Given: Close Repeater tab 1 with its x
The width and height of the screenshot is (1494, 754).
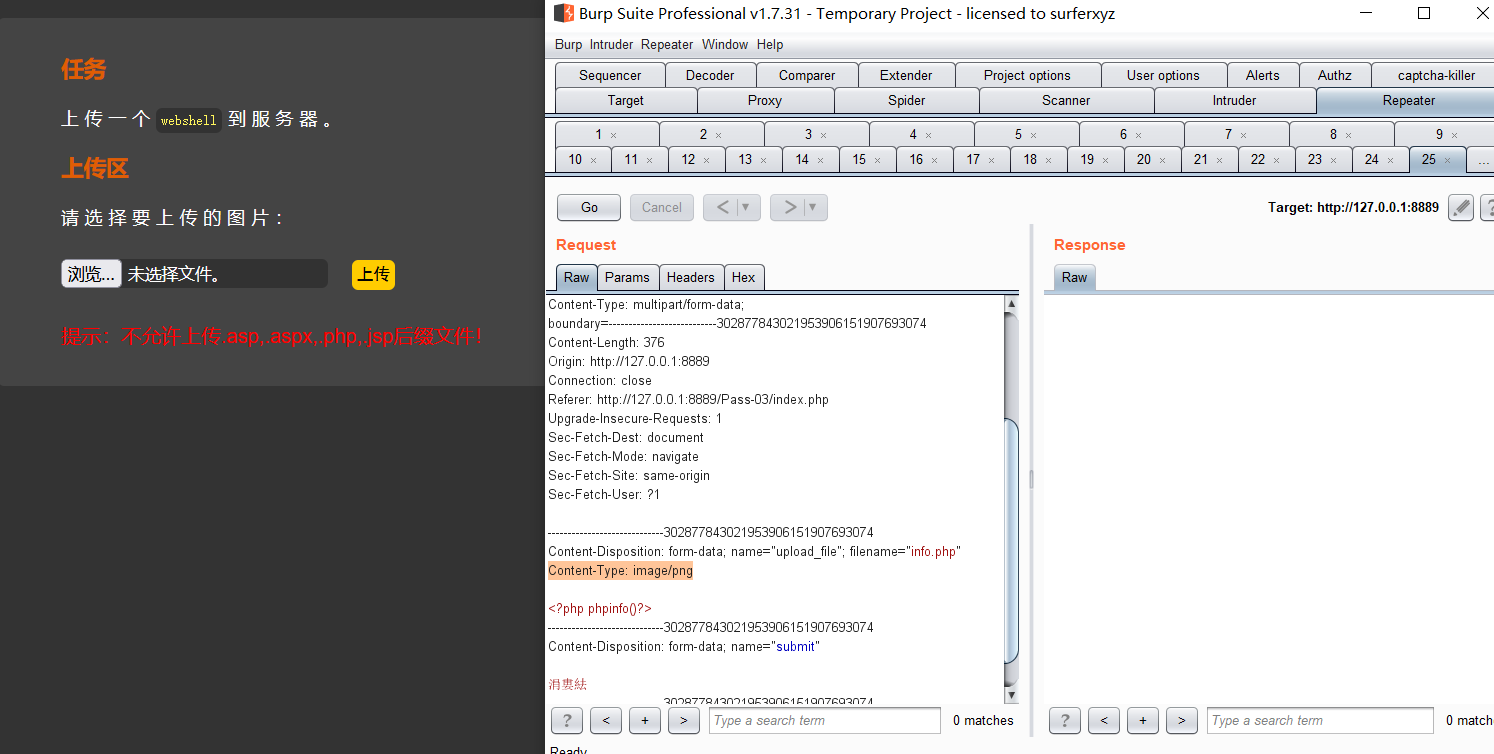Looking at the screenshot, I should point(613,135).
